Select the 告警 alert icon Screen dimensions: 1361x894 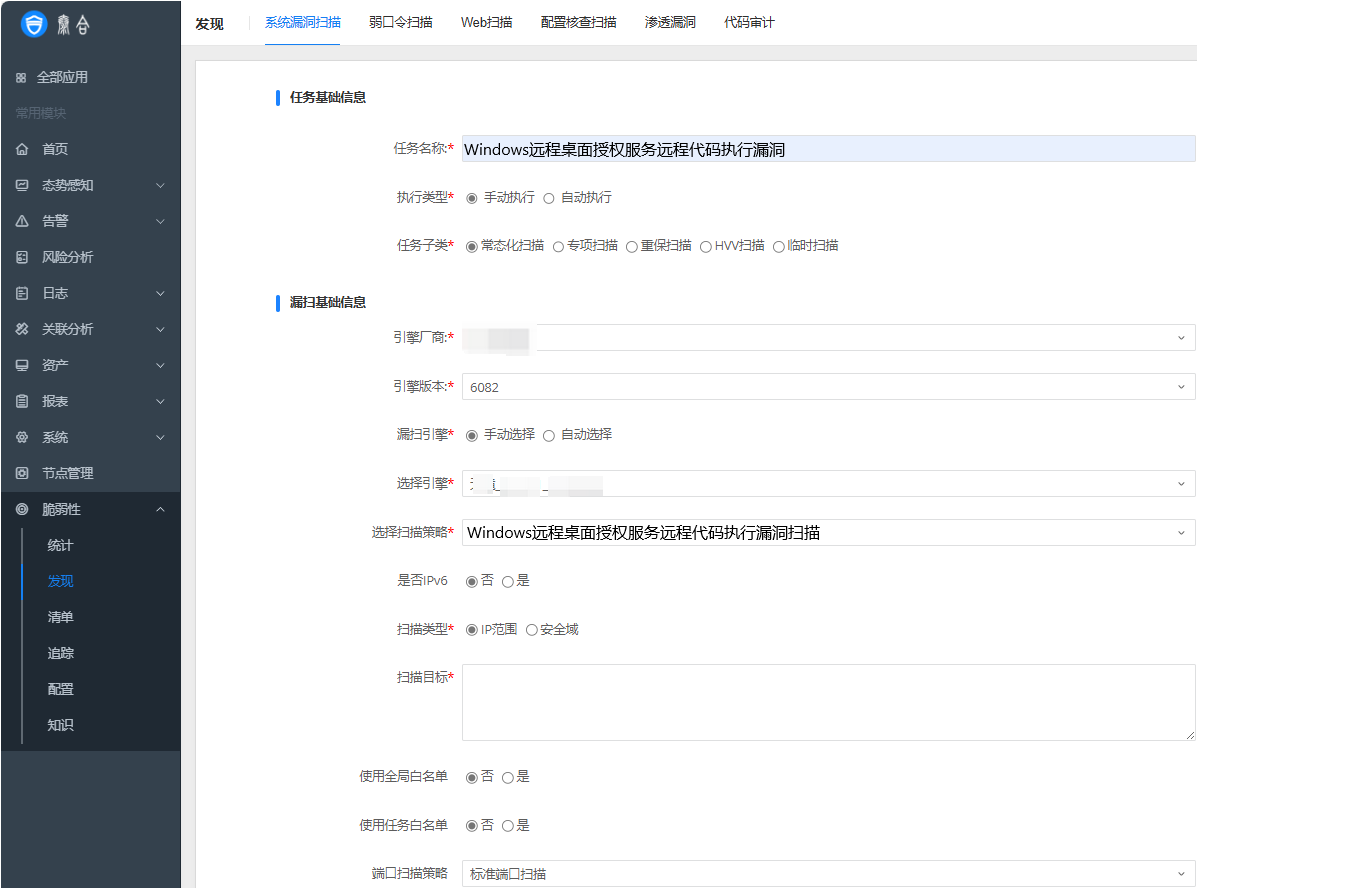tap(20, 220)
